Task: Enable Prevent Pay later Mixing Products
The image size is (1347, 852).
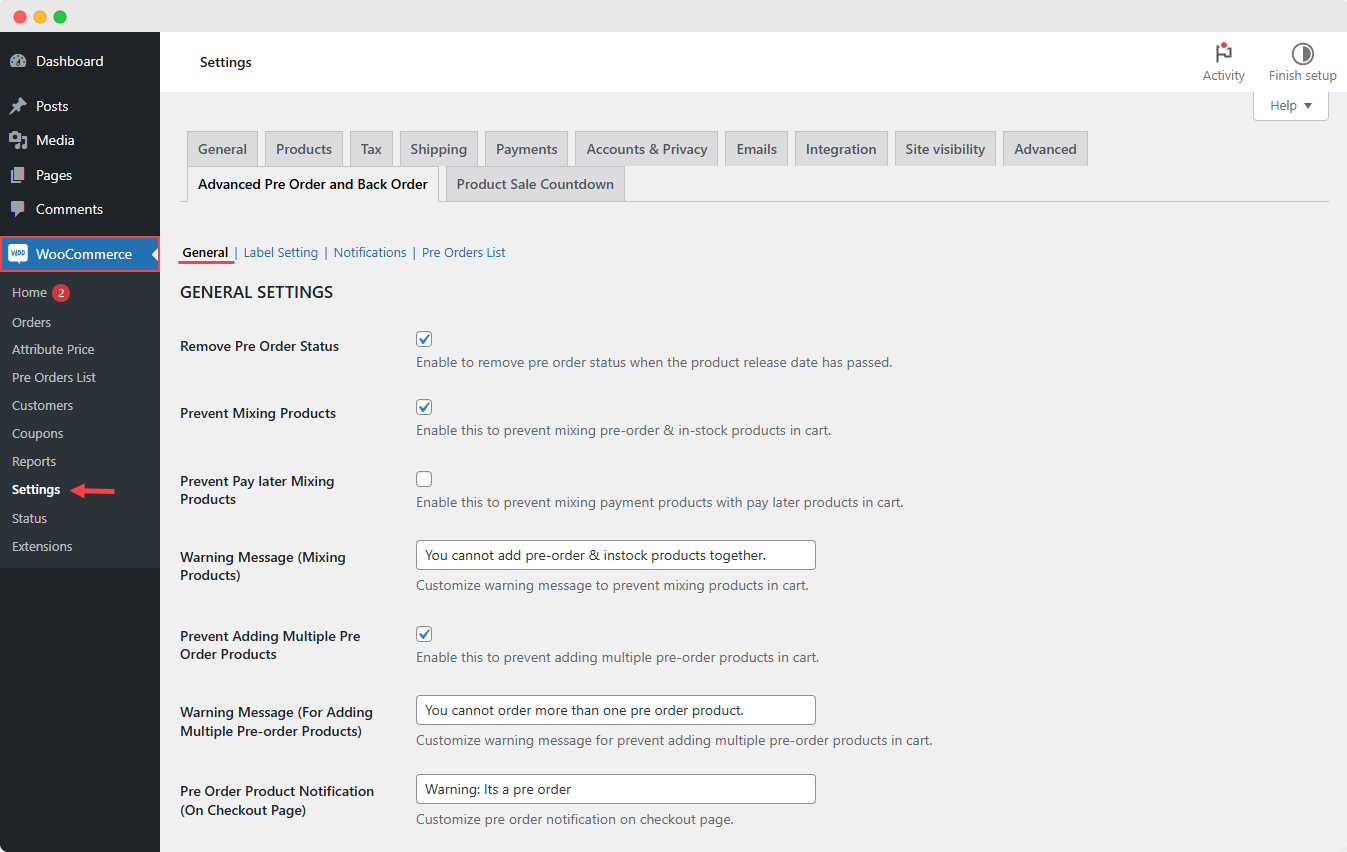Action: [x=424, y=479]
